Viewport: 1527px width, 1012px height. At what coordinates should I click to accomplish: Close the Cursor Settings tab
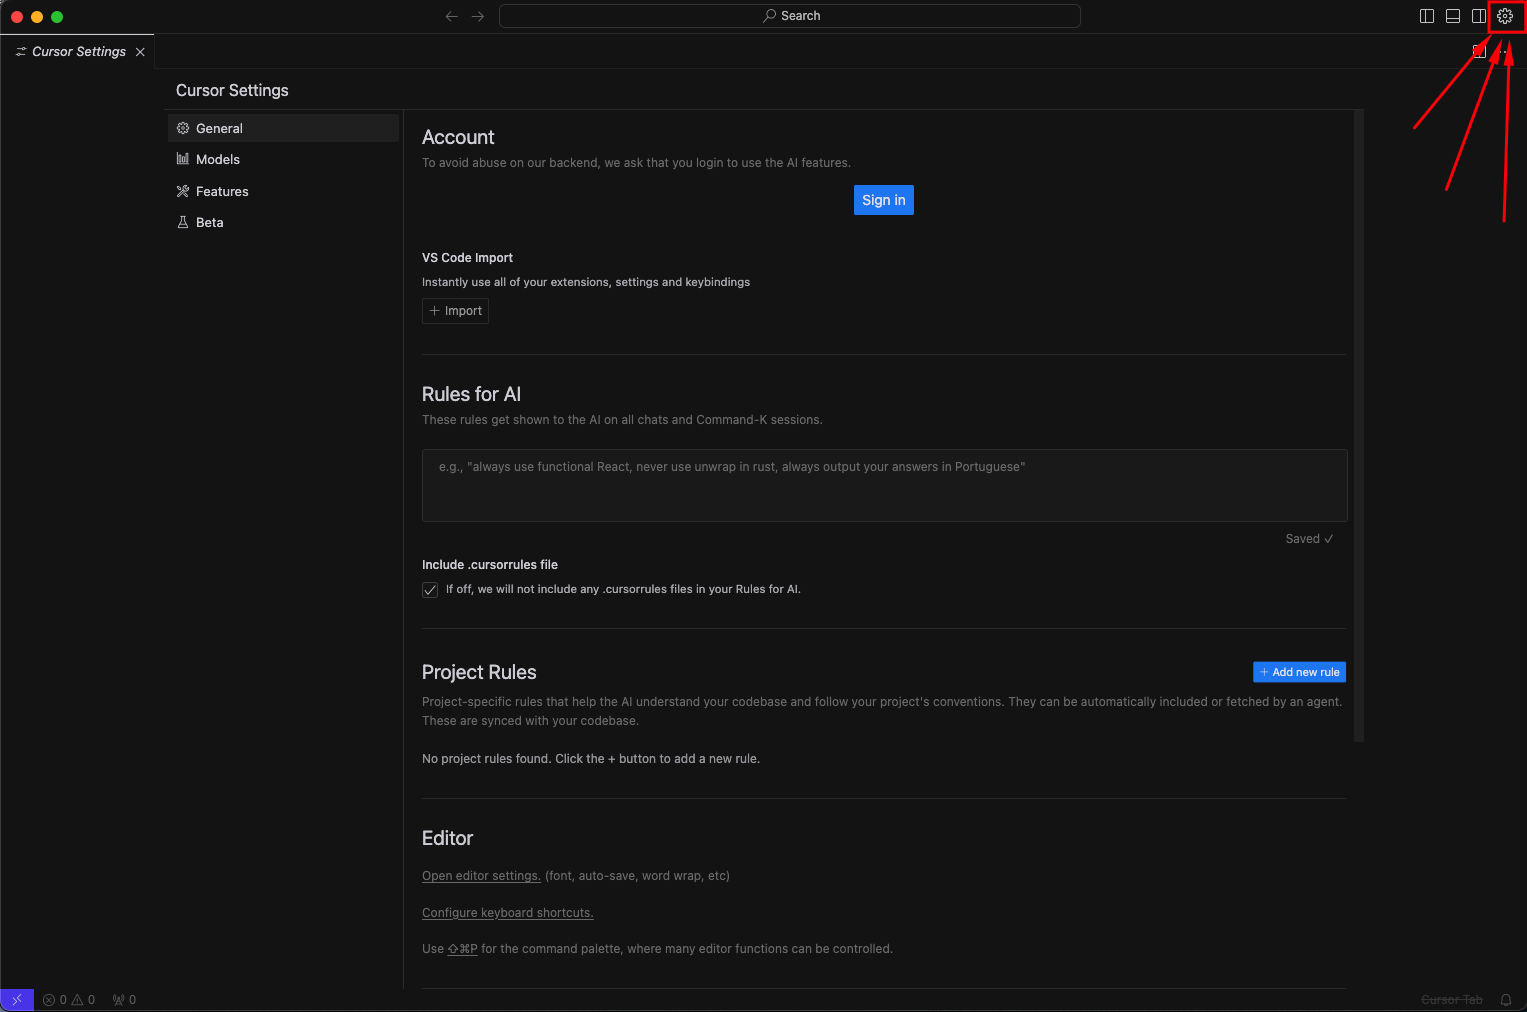coord(140,52)
